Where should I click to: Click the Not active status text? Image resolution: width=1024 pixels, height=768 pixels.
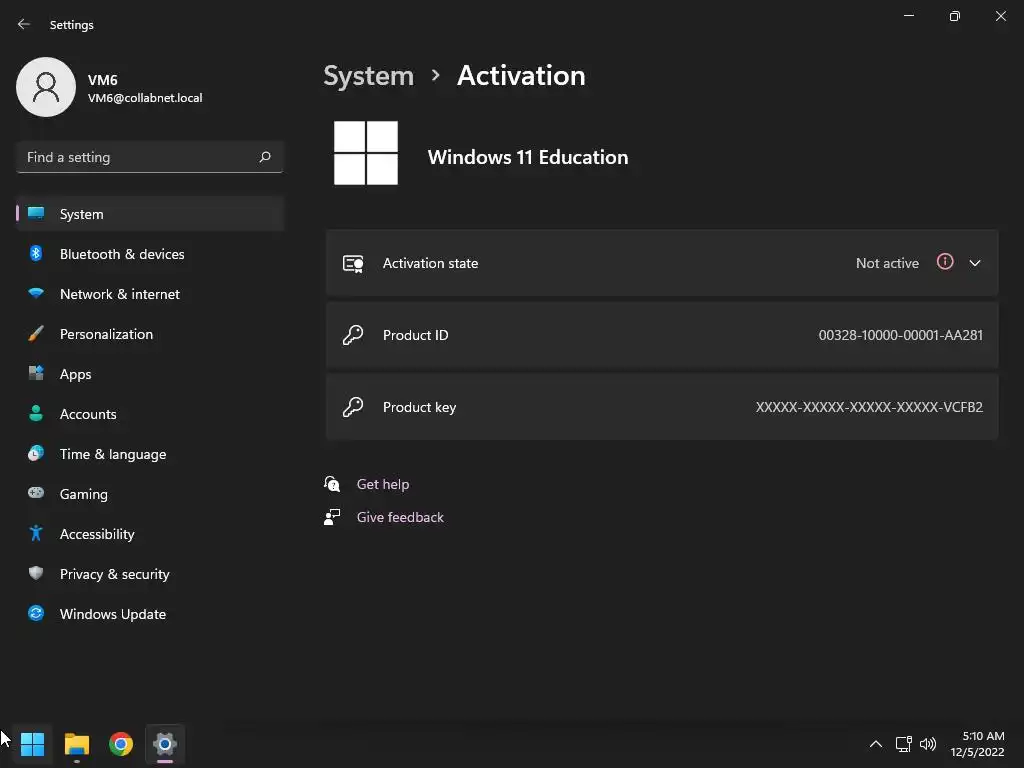pos(887,263)
